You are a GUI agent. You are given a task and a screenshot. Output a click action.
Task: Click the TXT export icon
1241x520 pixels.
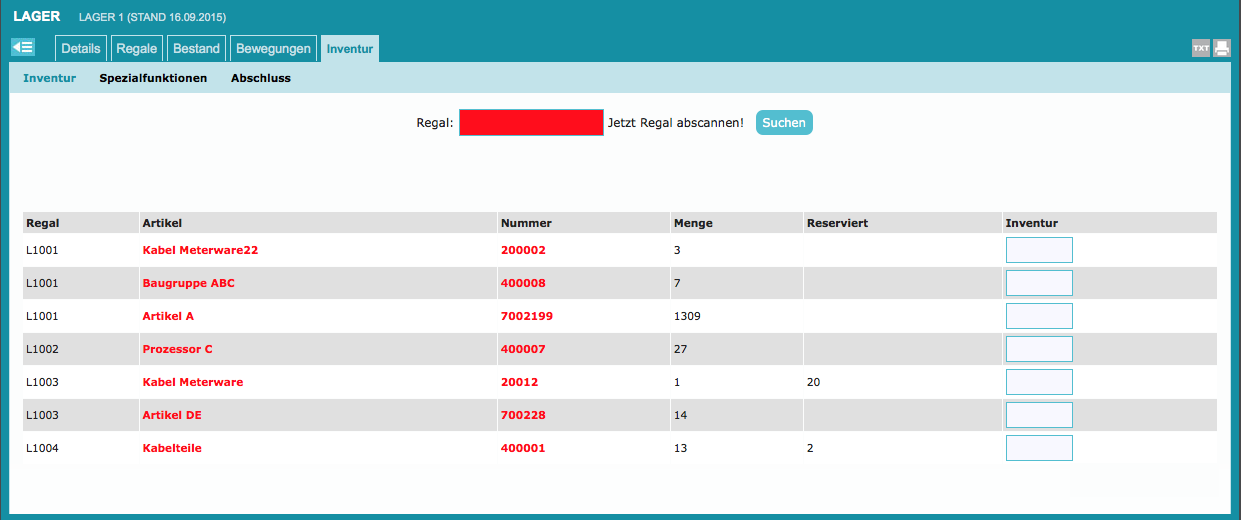[x=1200, y=49]
